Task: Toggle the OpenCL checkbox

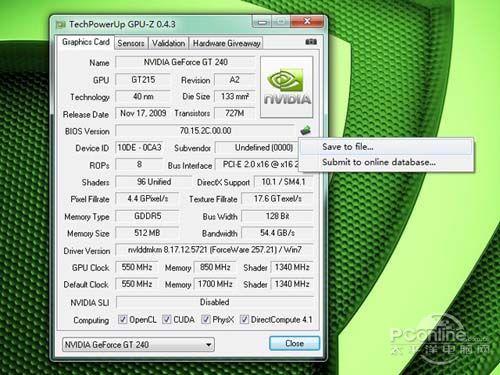Action: [x=123, y=319]
